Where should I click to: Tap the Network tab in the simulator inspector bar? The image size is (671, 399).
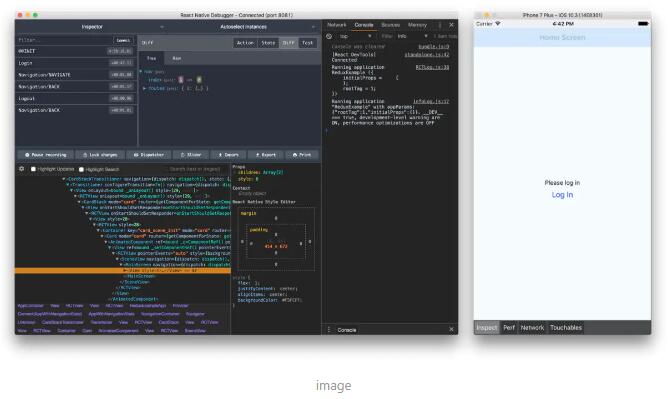pyautogui.click(x=532, y=328)
